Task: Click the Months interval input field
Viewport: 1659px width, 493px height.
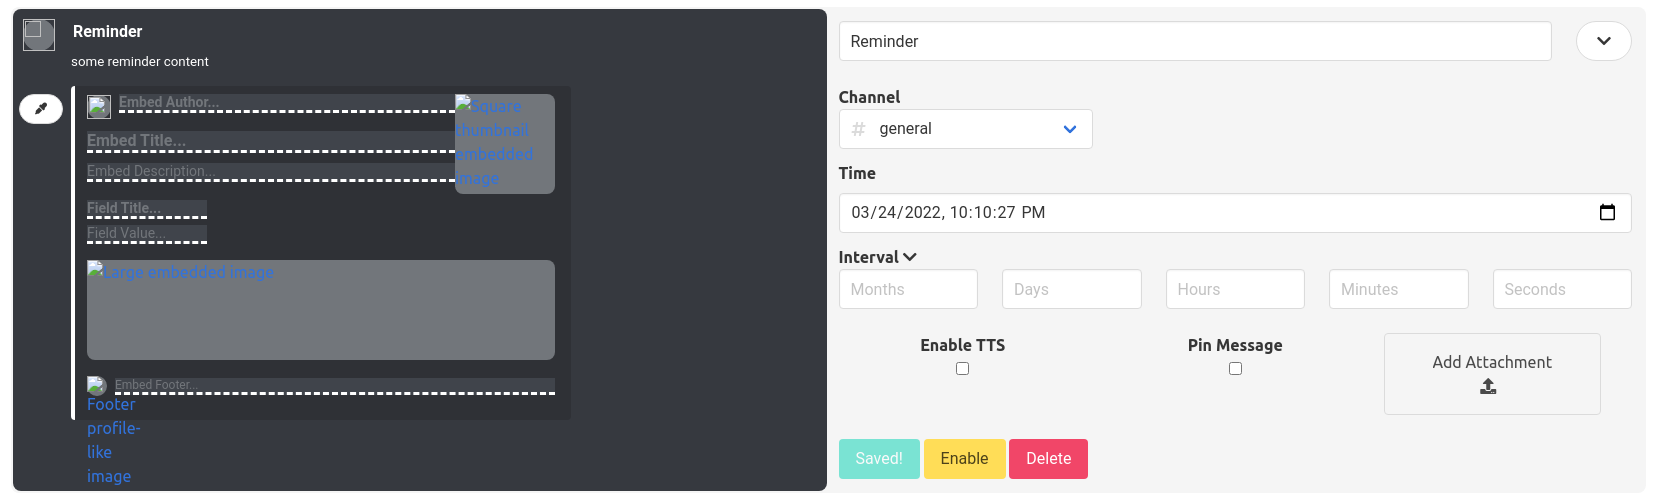Action: click(x=908, y=289)
